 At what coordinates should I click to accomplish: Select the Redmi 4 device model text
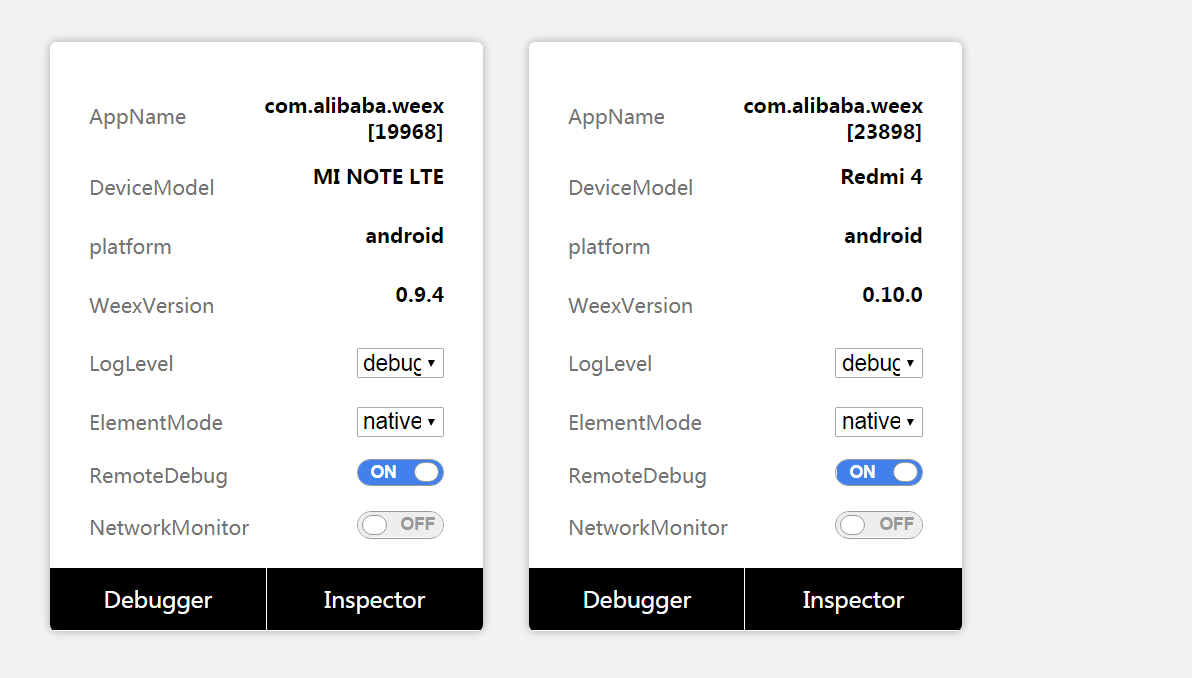click(881, 177)
